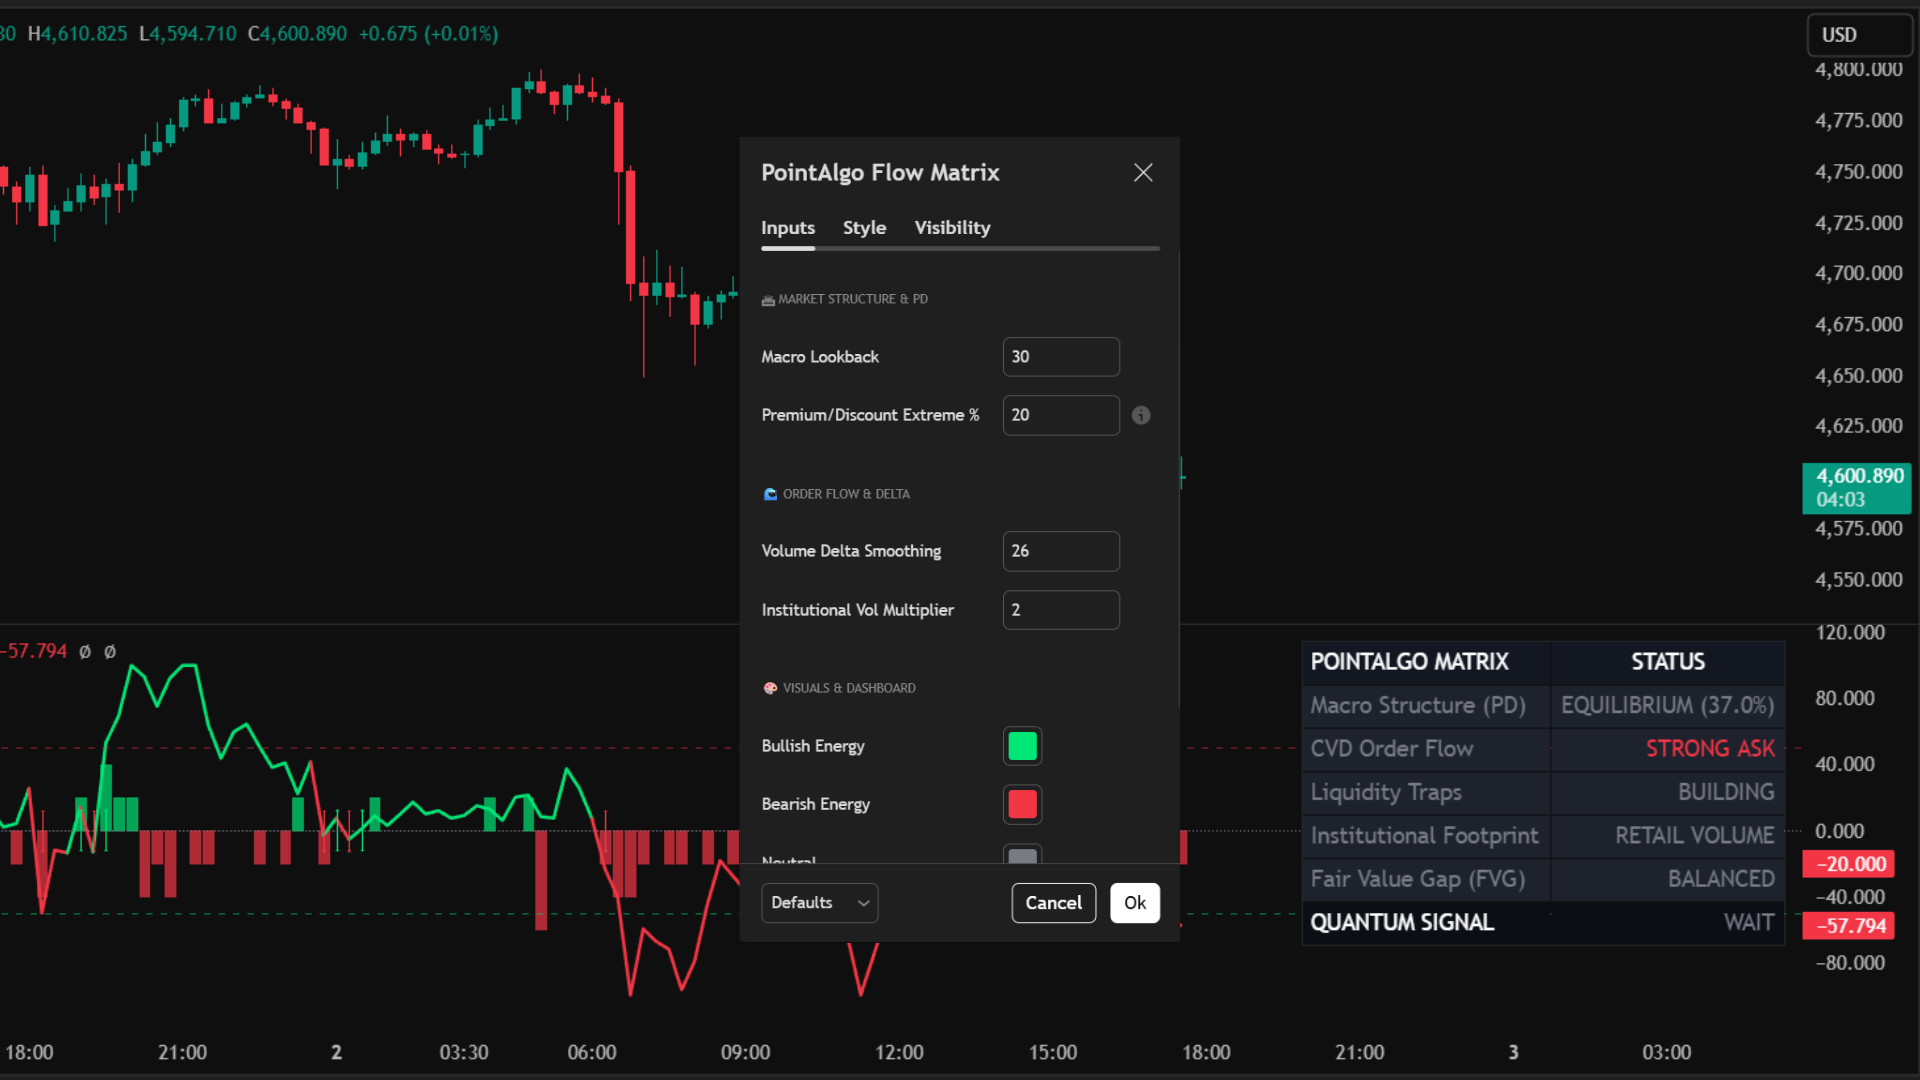Confirm settings by clicking Ok

point(1134,902)
